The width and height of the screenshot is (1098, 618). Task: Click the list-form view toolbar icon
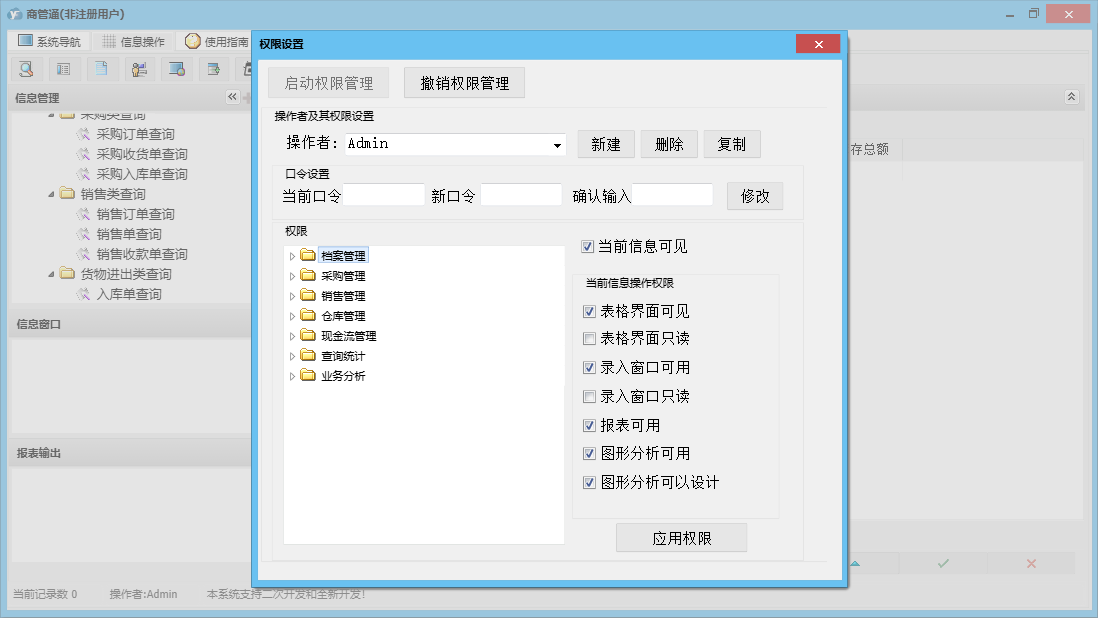(x=64, y=69)
